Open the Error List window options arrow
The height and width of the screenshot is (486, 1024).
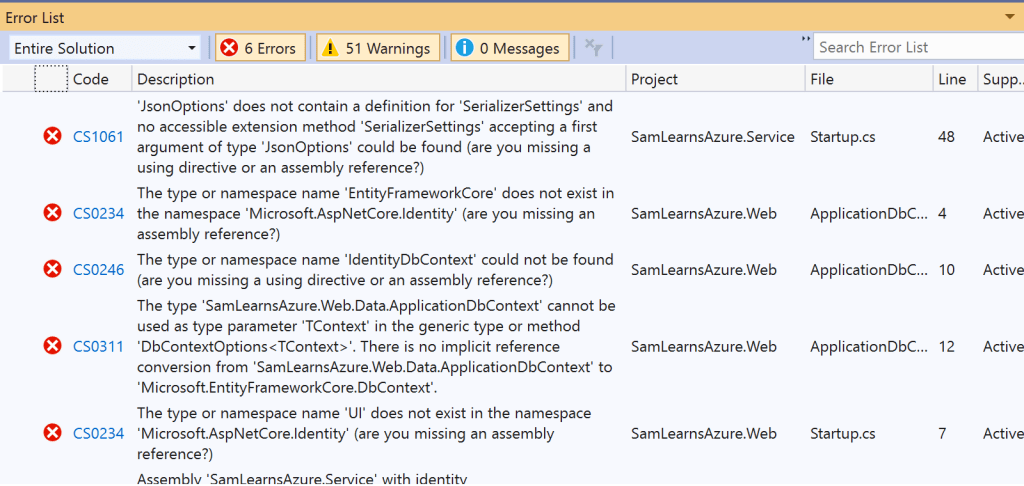(x=1009, y=17)
